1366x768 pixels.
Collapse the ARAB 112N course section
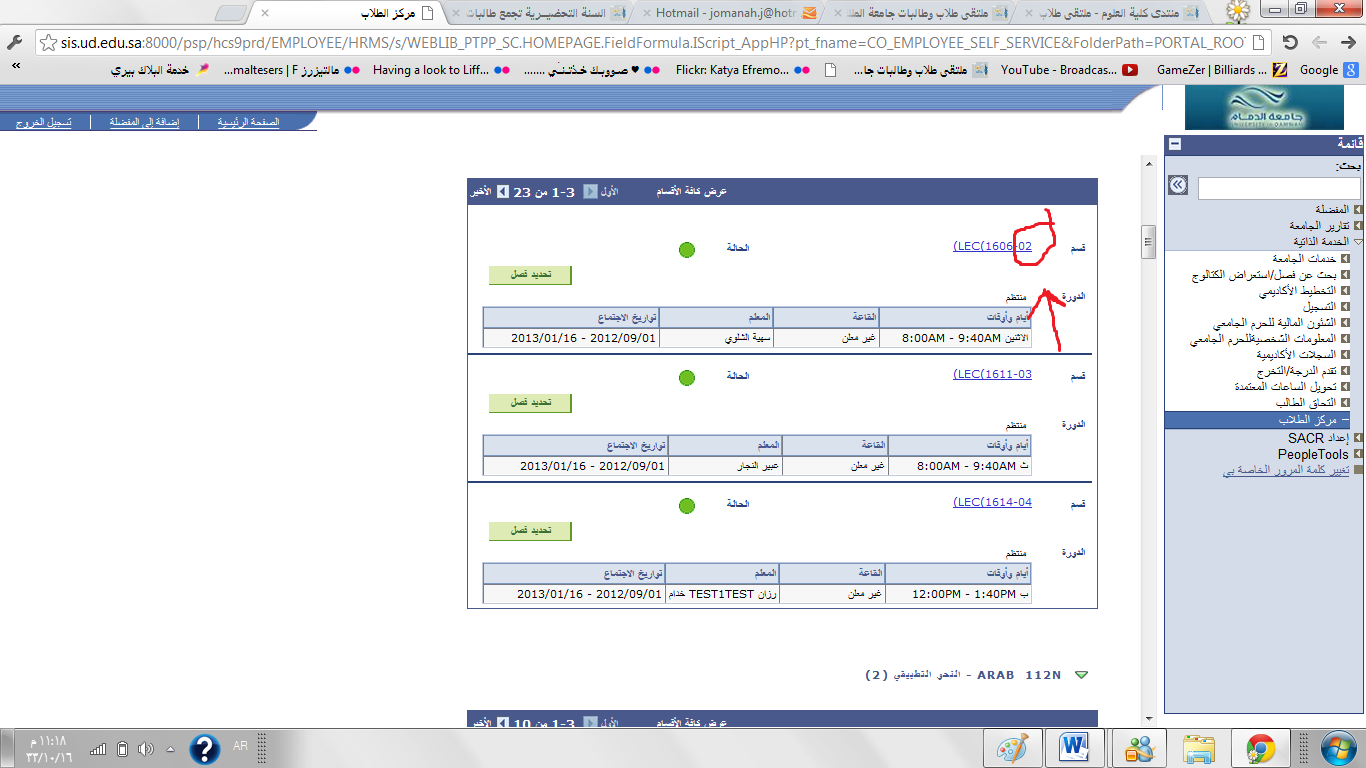point(1080,675)
